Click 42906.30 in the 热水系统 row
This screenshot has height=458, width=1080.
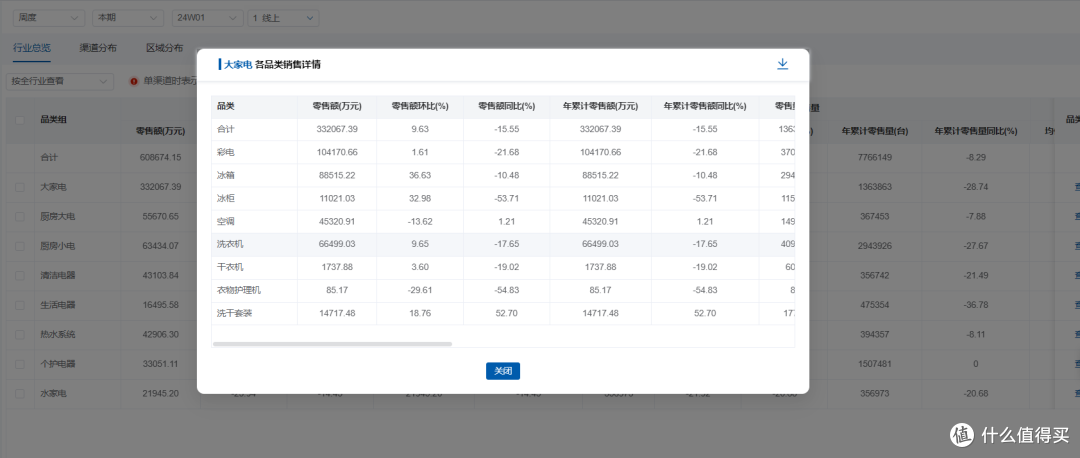click(x=159, y=334)
